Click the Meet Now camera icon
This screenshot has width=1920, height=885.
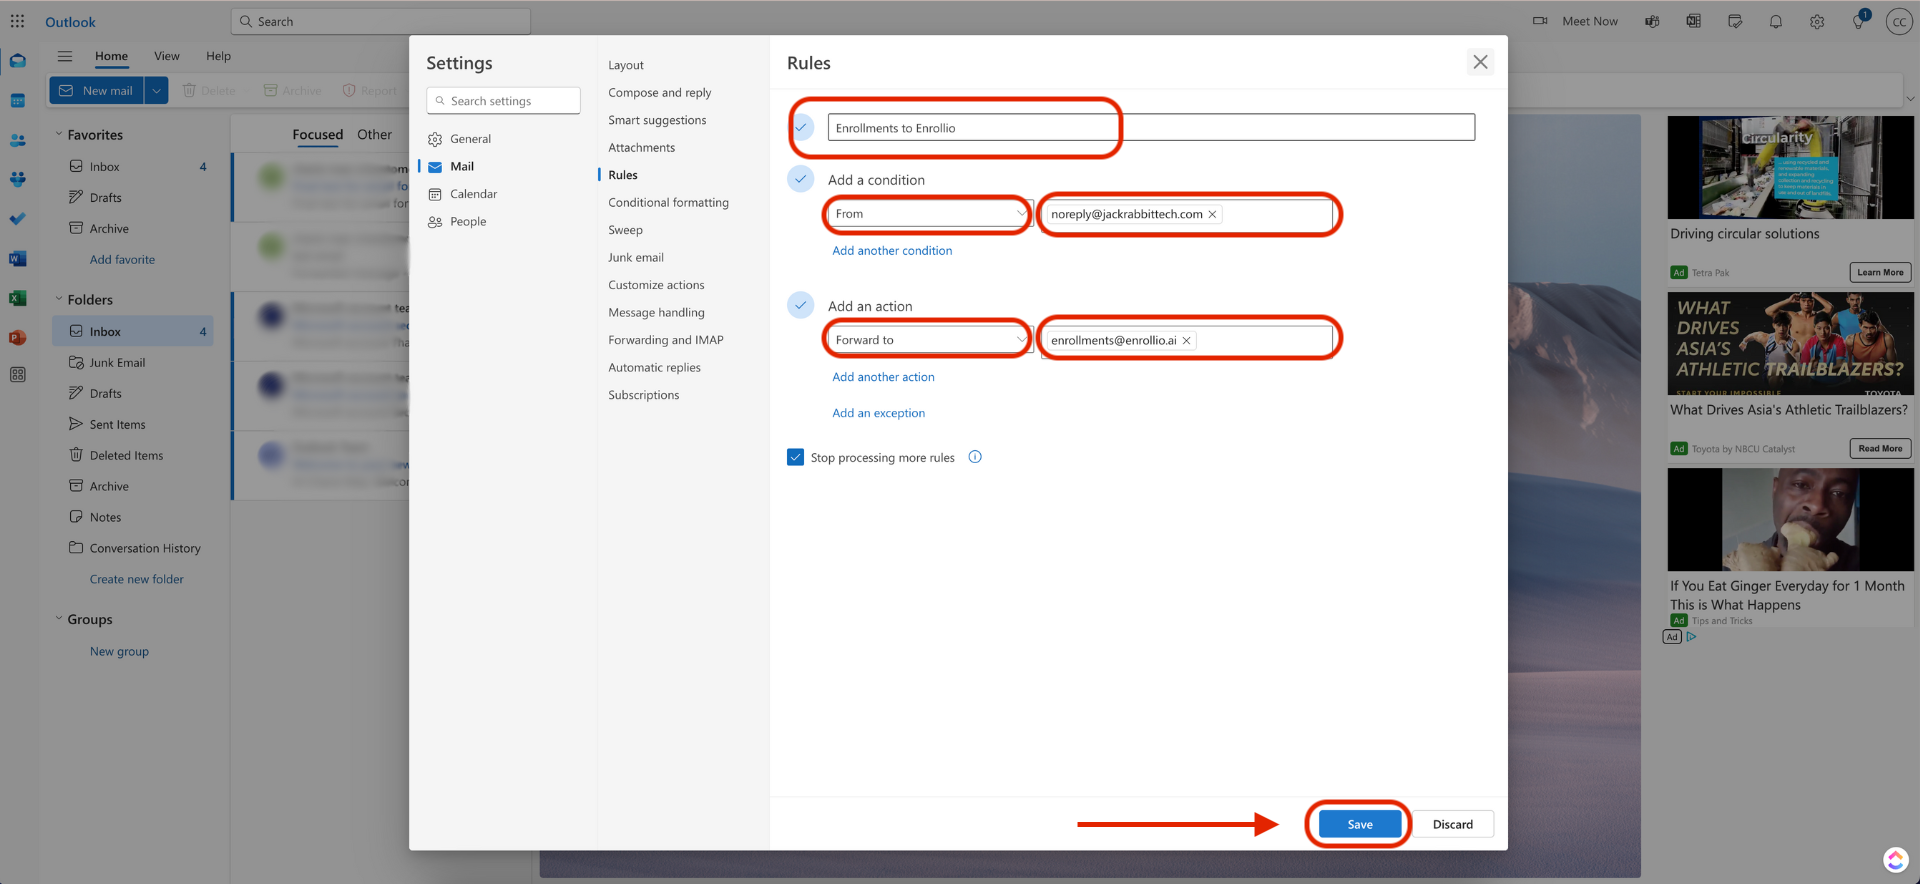click(1540, 21)
